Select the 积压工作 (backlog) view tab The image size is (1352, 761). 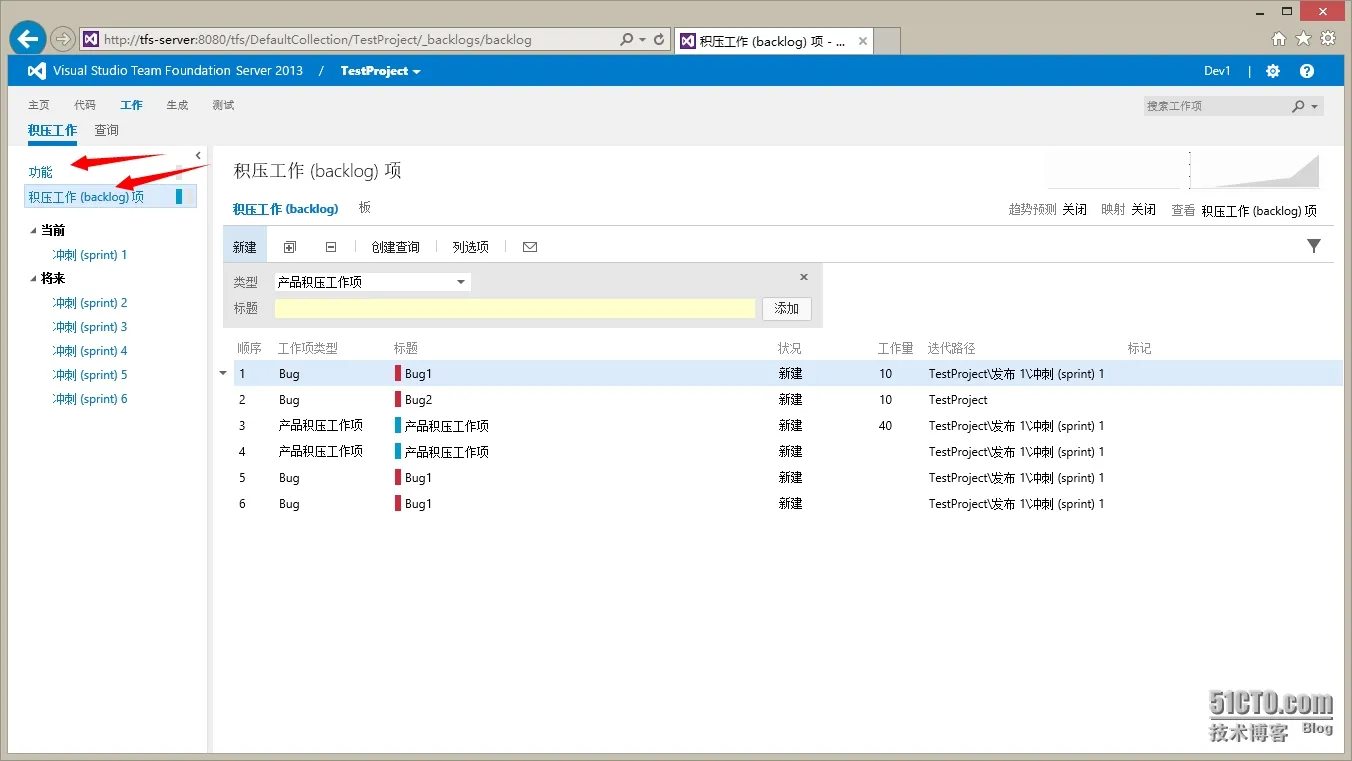(x=285, y=209)
